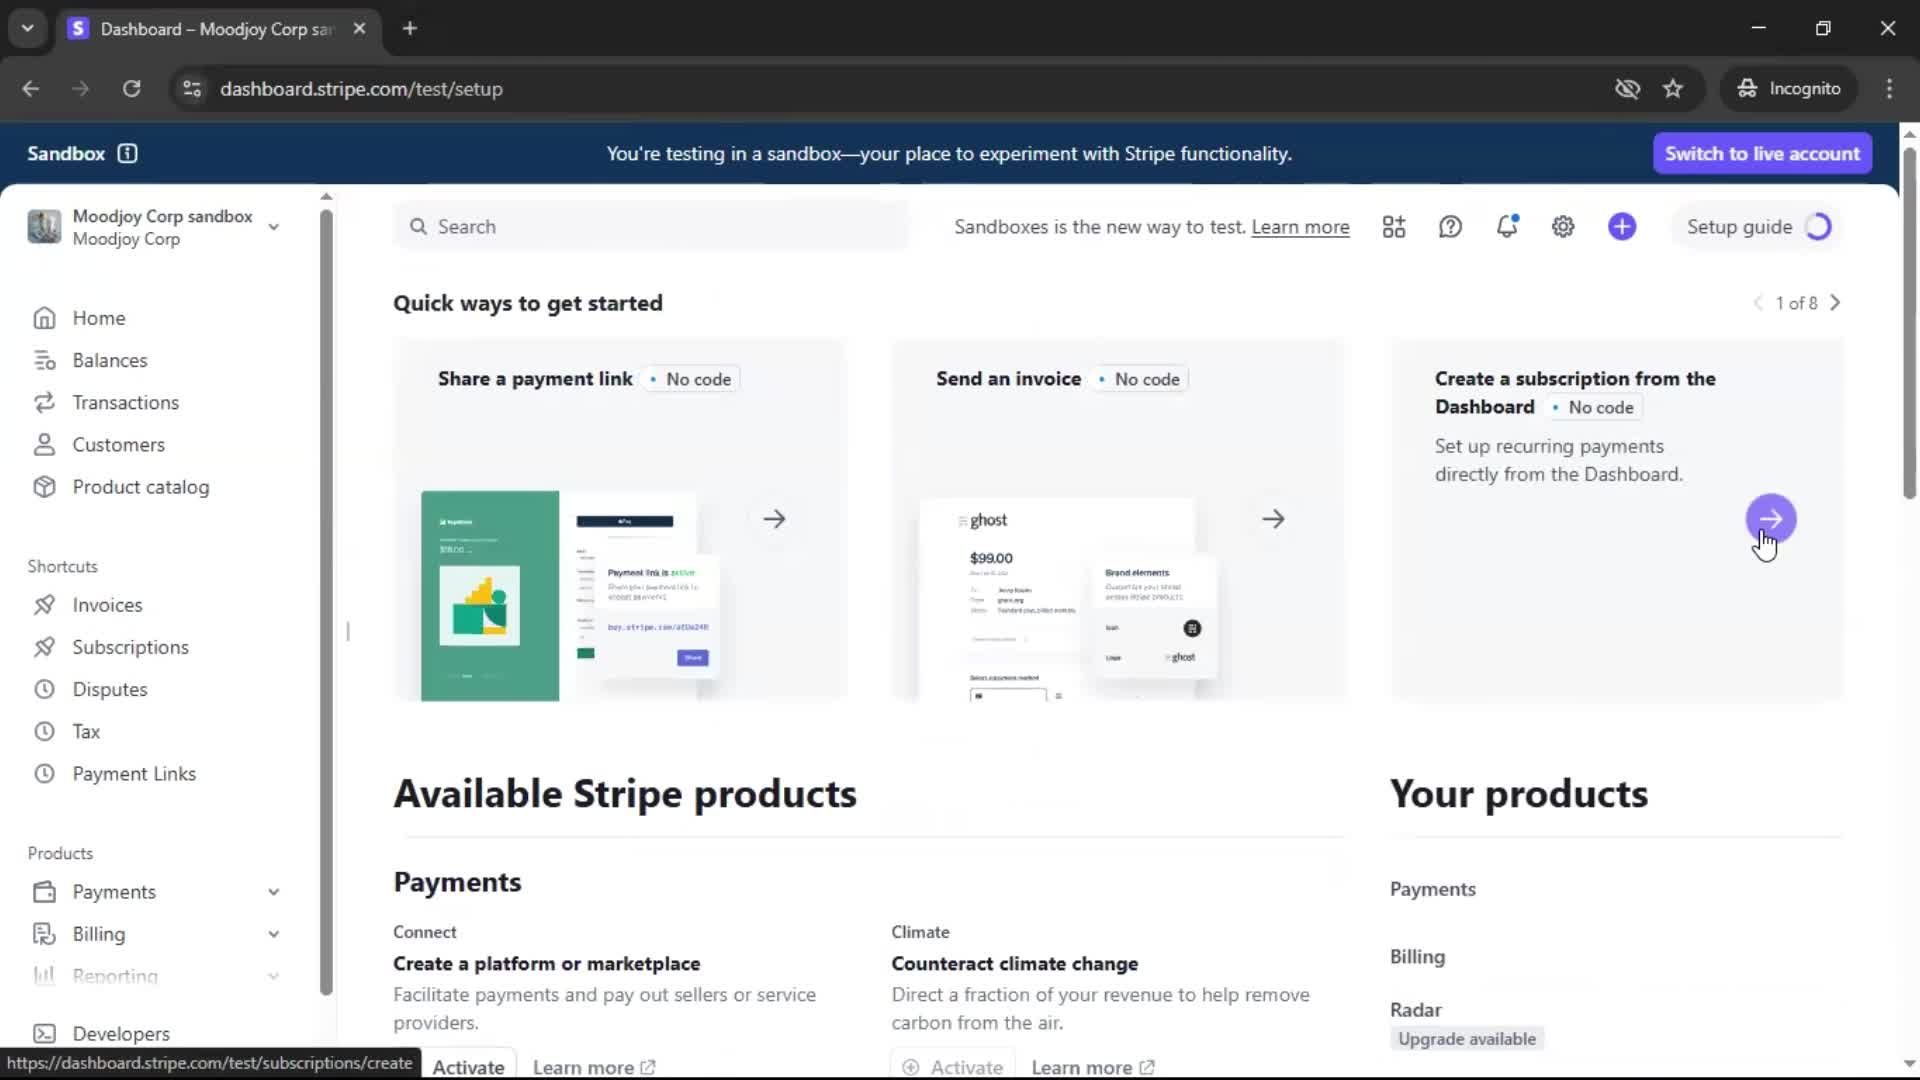This screenshot has width=1920, height=1080.
Task: Open the Developers sidebar item
Action: click(120, 1033)
